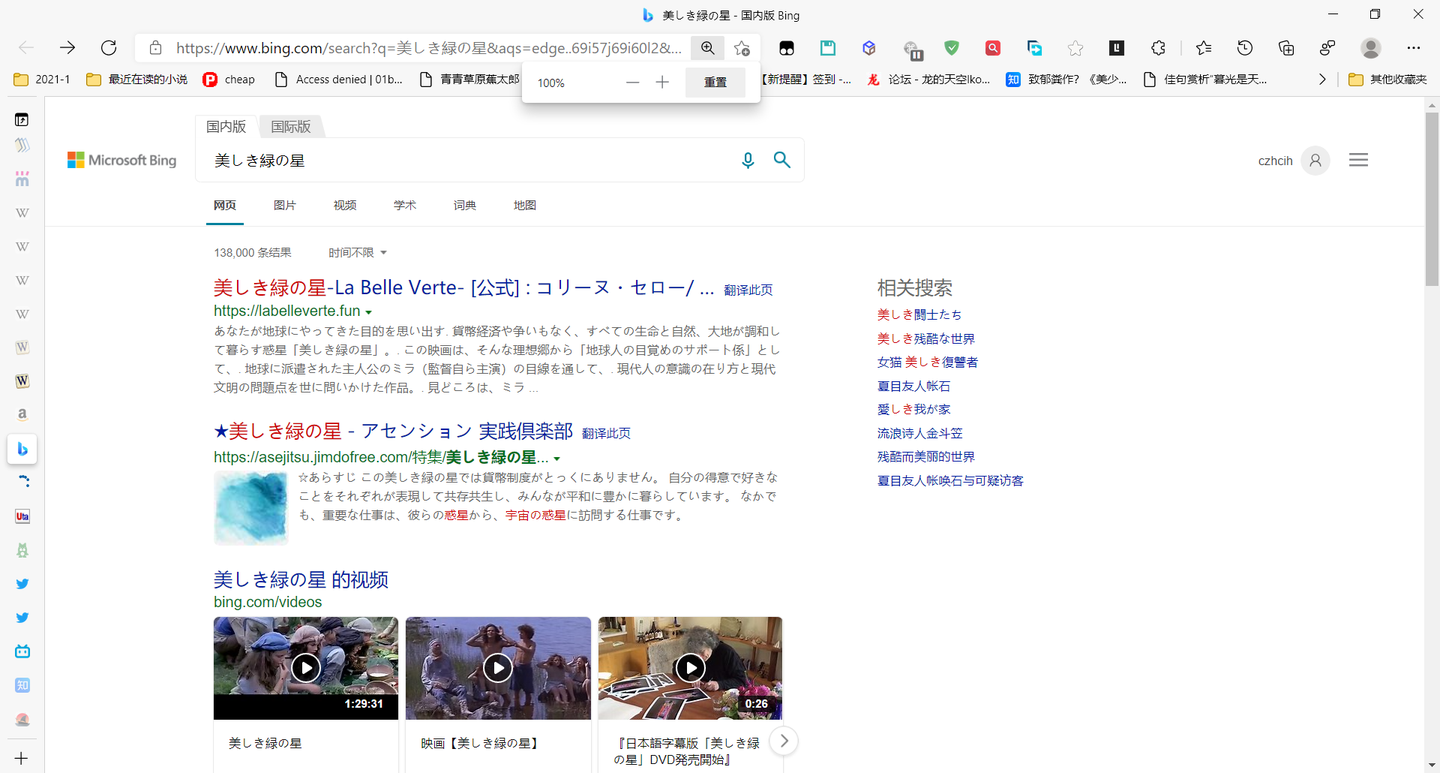This screenshot has height=773, width=1440.
Task: Select the Bing icon in the left sidebar
Action: (22, 449)
